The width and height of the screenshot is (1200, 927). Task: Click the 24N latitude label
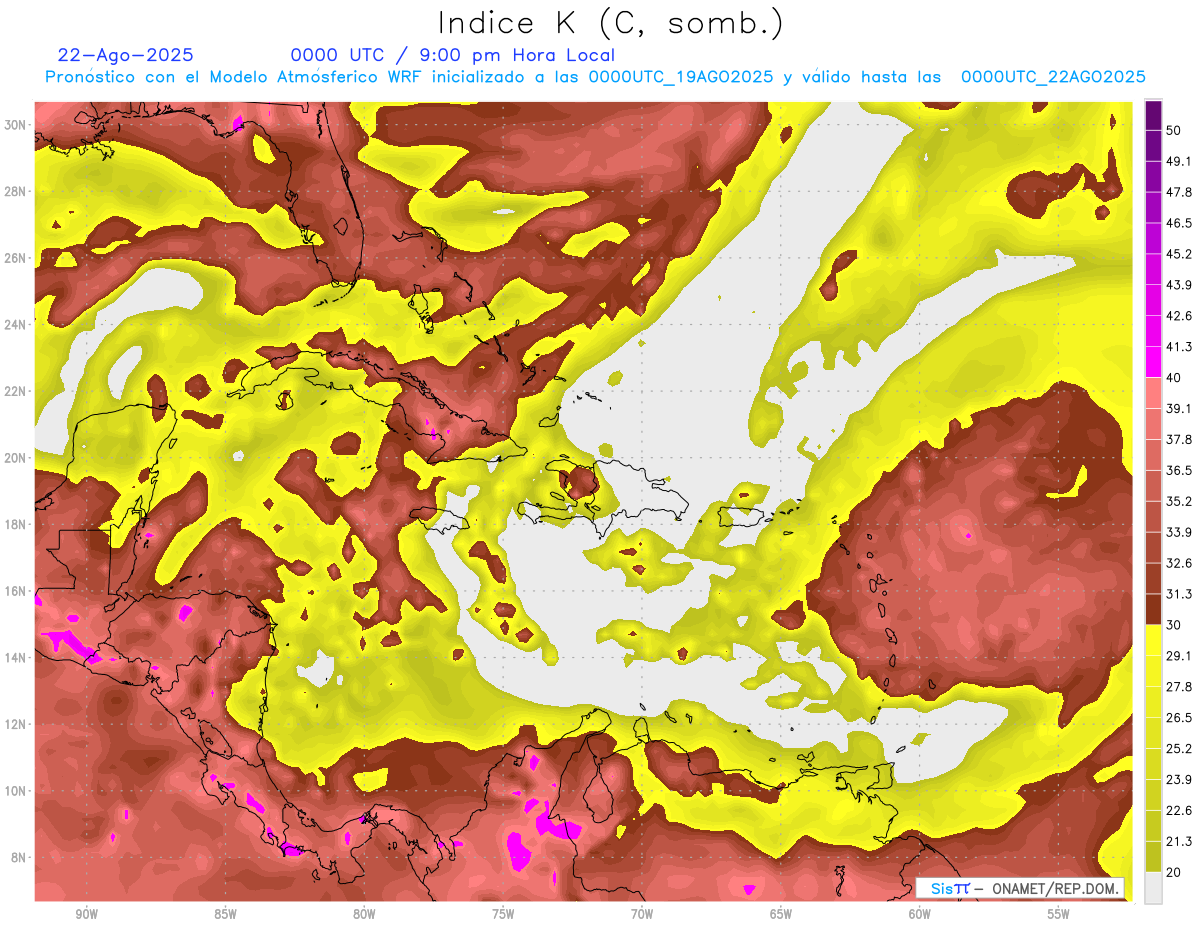17,325
